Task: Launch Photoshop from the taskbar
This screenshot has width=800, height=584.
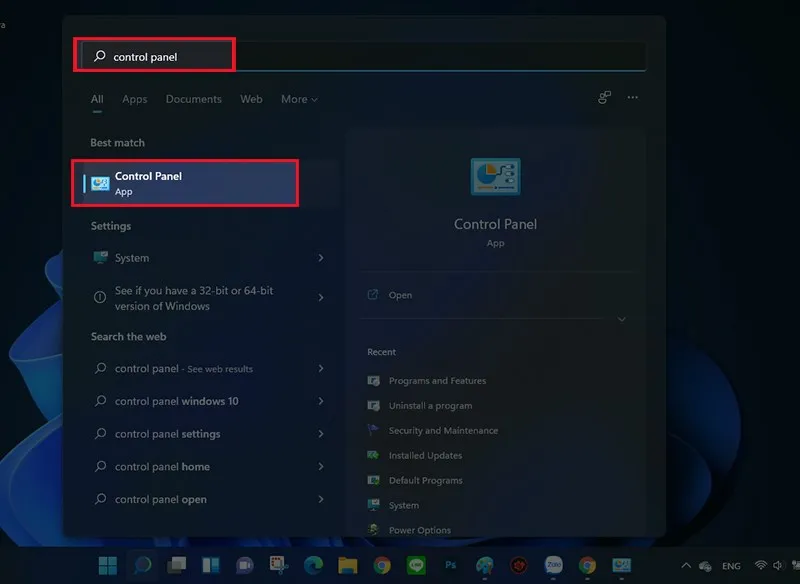Action: (450, 566)
